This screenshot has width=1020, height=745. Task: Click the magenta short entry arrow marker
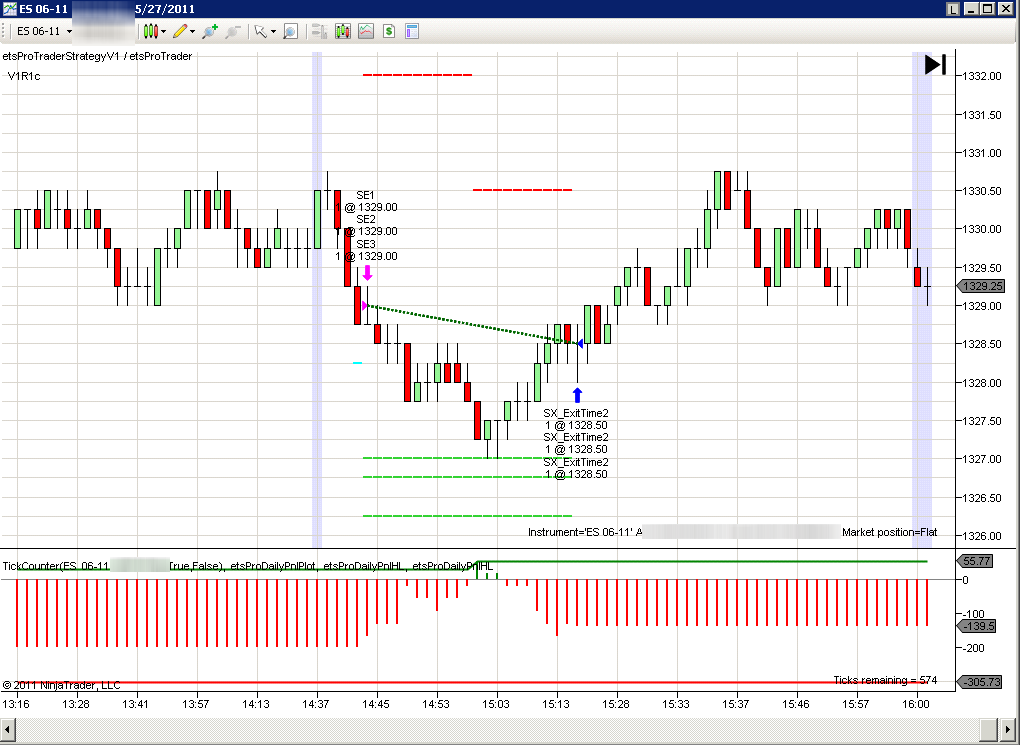367,273
